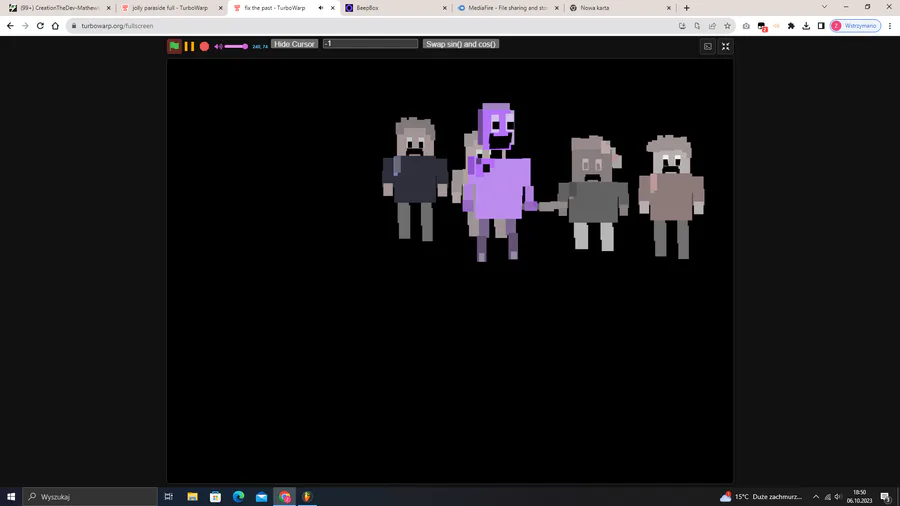
Task: Click the camera screenshot extension icon
Action: (x=746, y=26)
